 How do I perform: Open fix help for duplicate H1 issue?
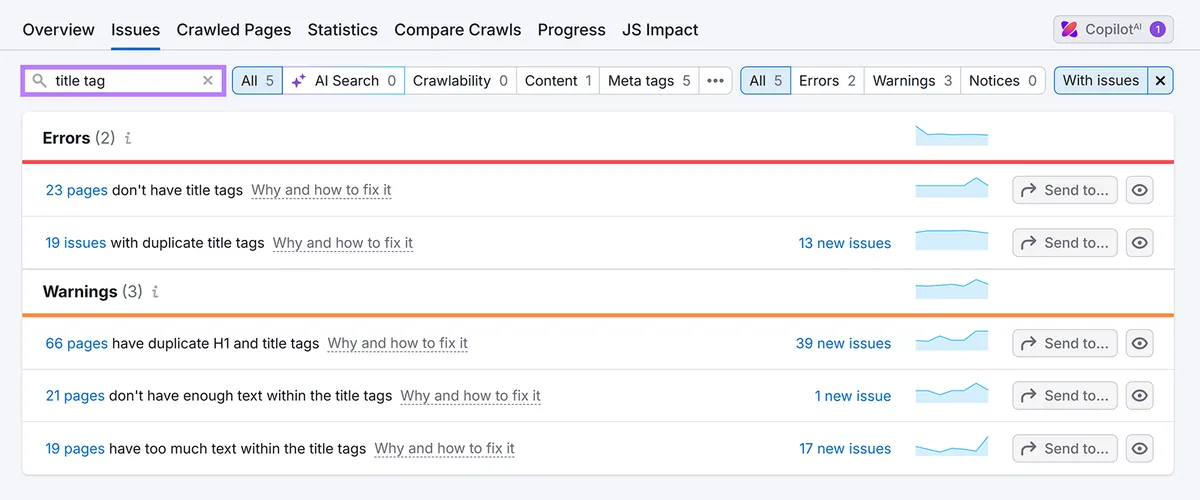pyautogui.click(x=398, y=343)
